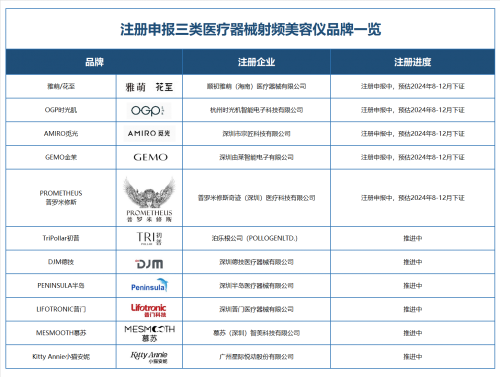Click 推进中 in the PENINSULA半岛 row
The width and height of the screenshot is (500, 377).
pos(413,286)
